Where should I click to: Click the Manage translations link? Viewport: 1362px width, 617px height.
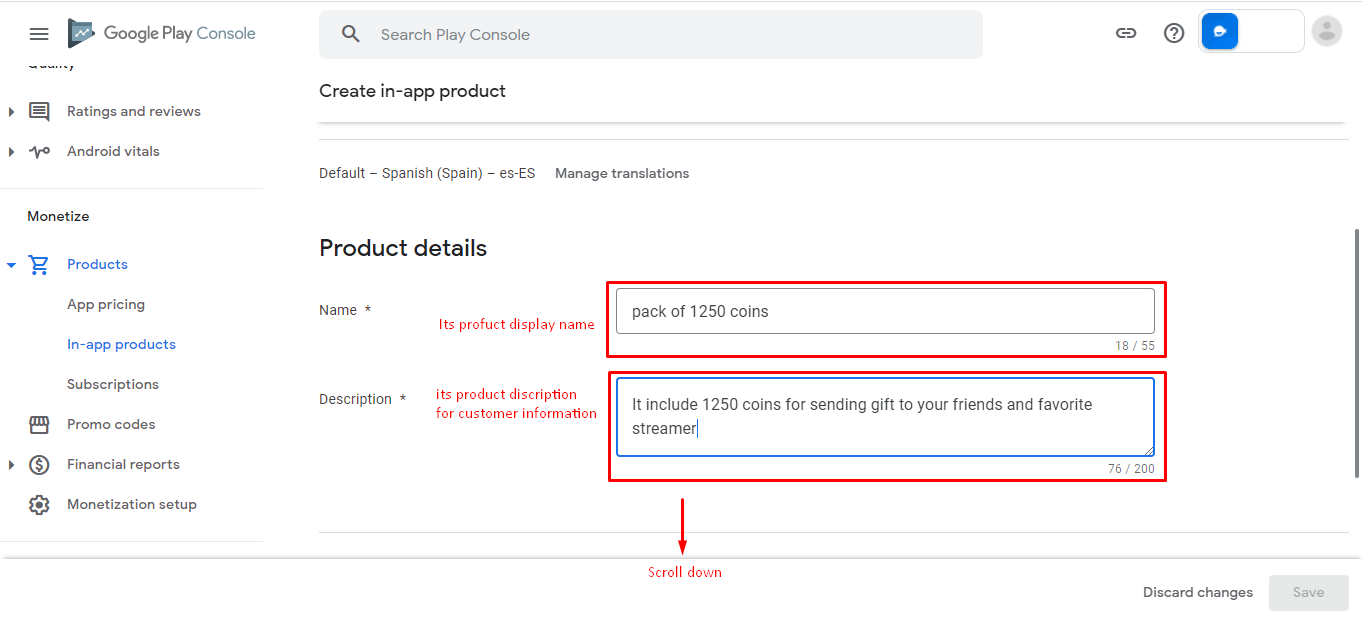pos(622,173)
